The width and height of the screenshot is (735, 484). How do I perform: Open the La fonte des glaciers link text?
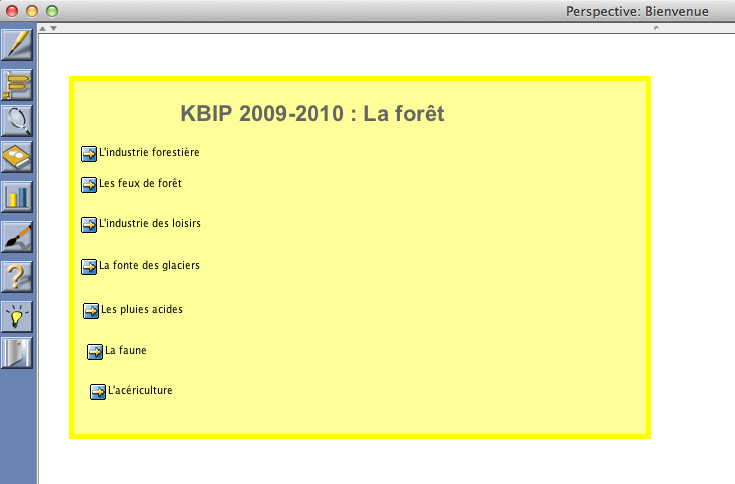pos(150,266)
